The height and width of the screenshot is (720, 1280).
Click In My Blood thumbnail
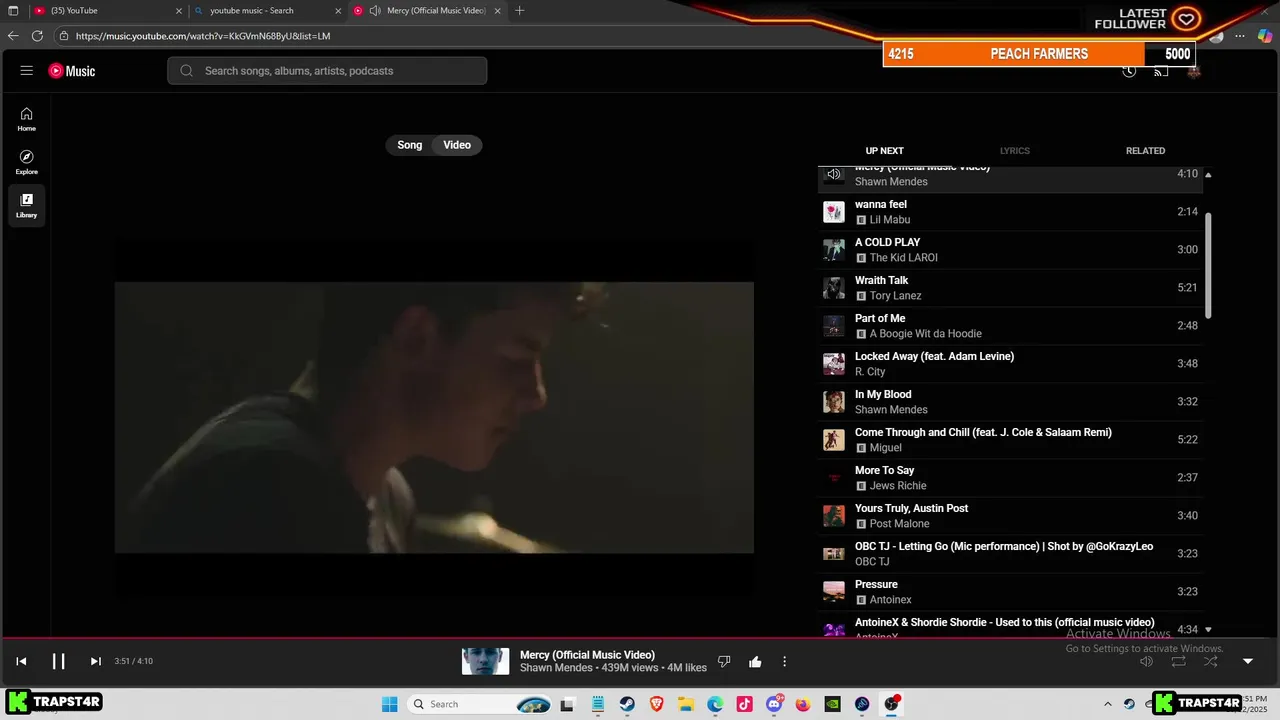tap(834, 402)
